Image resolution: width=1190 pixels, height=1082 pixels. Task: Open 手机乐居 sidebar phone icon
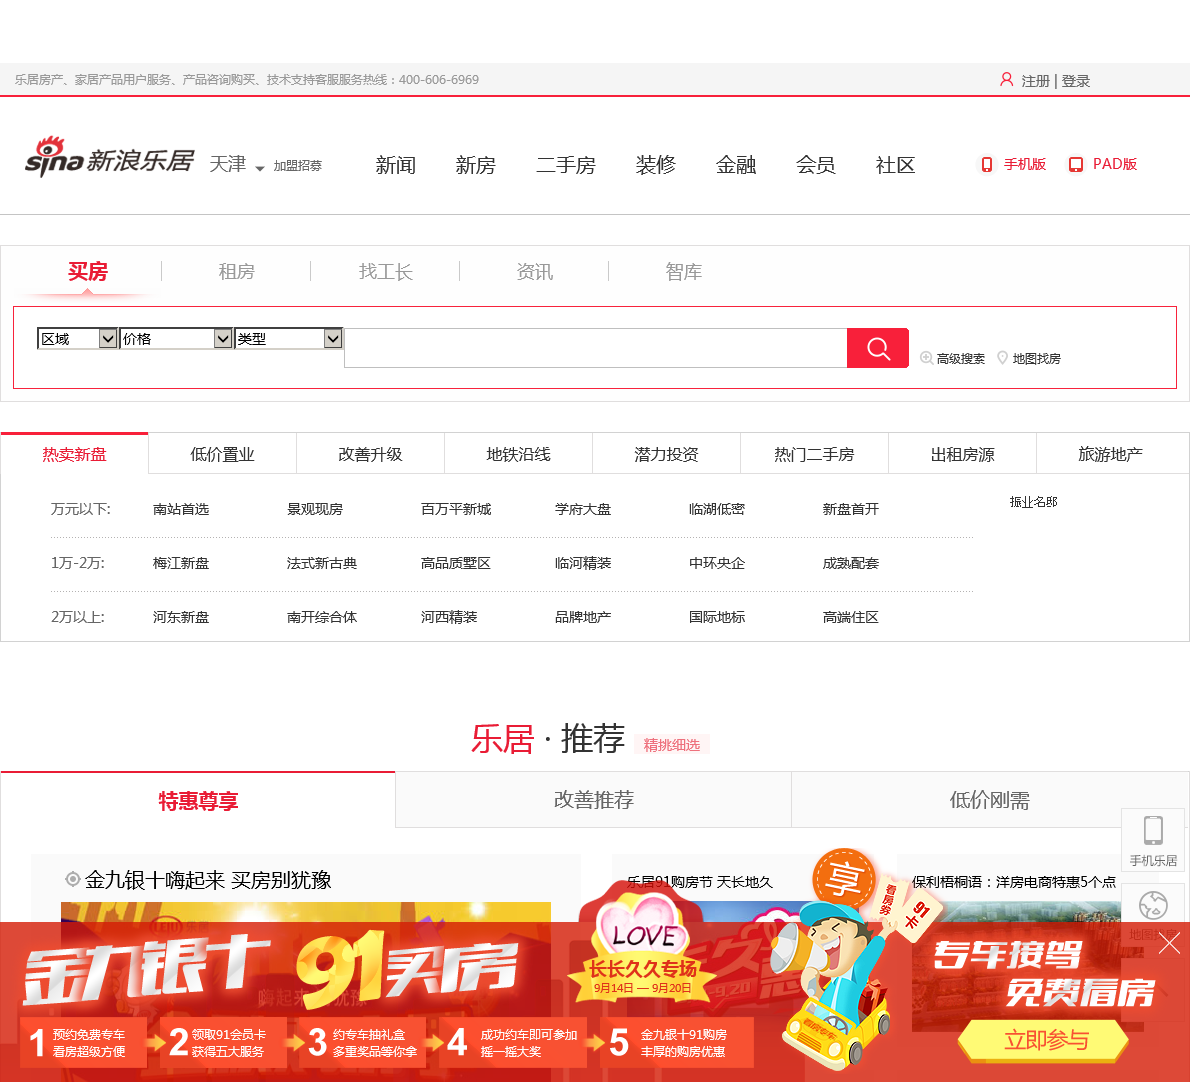tap(1153, 831)
